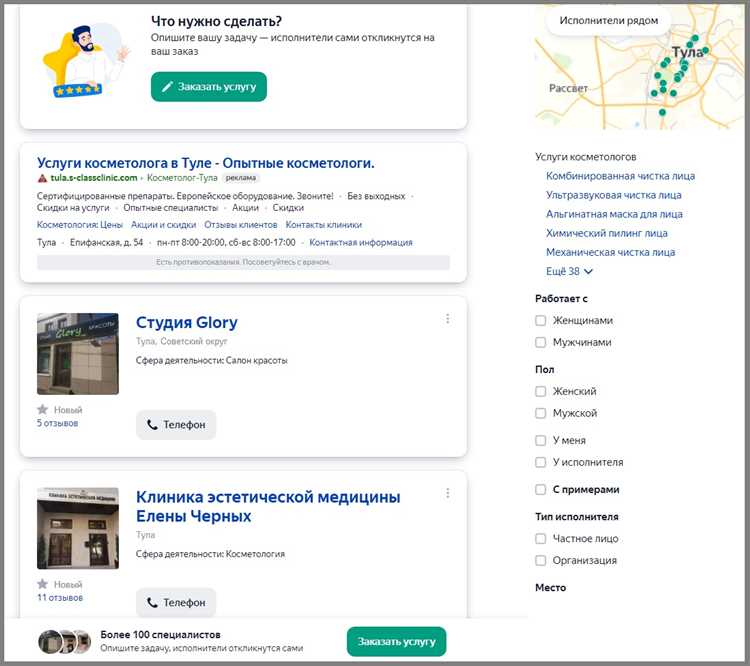Enable the Женщинами checkbox
750x666 pixels.
tap(541, 321)
